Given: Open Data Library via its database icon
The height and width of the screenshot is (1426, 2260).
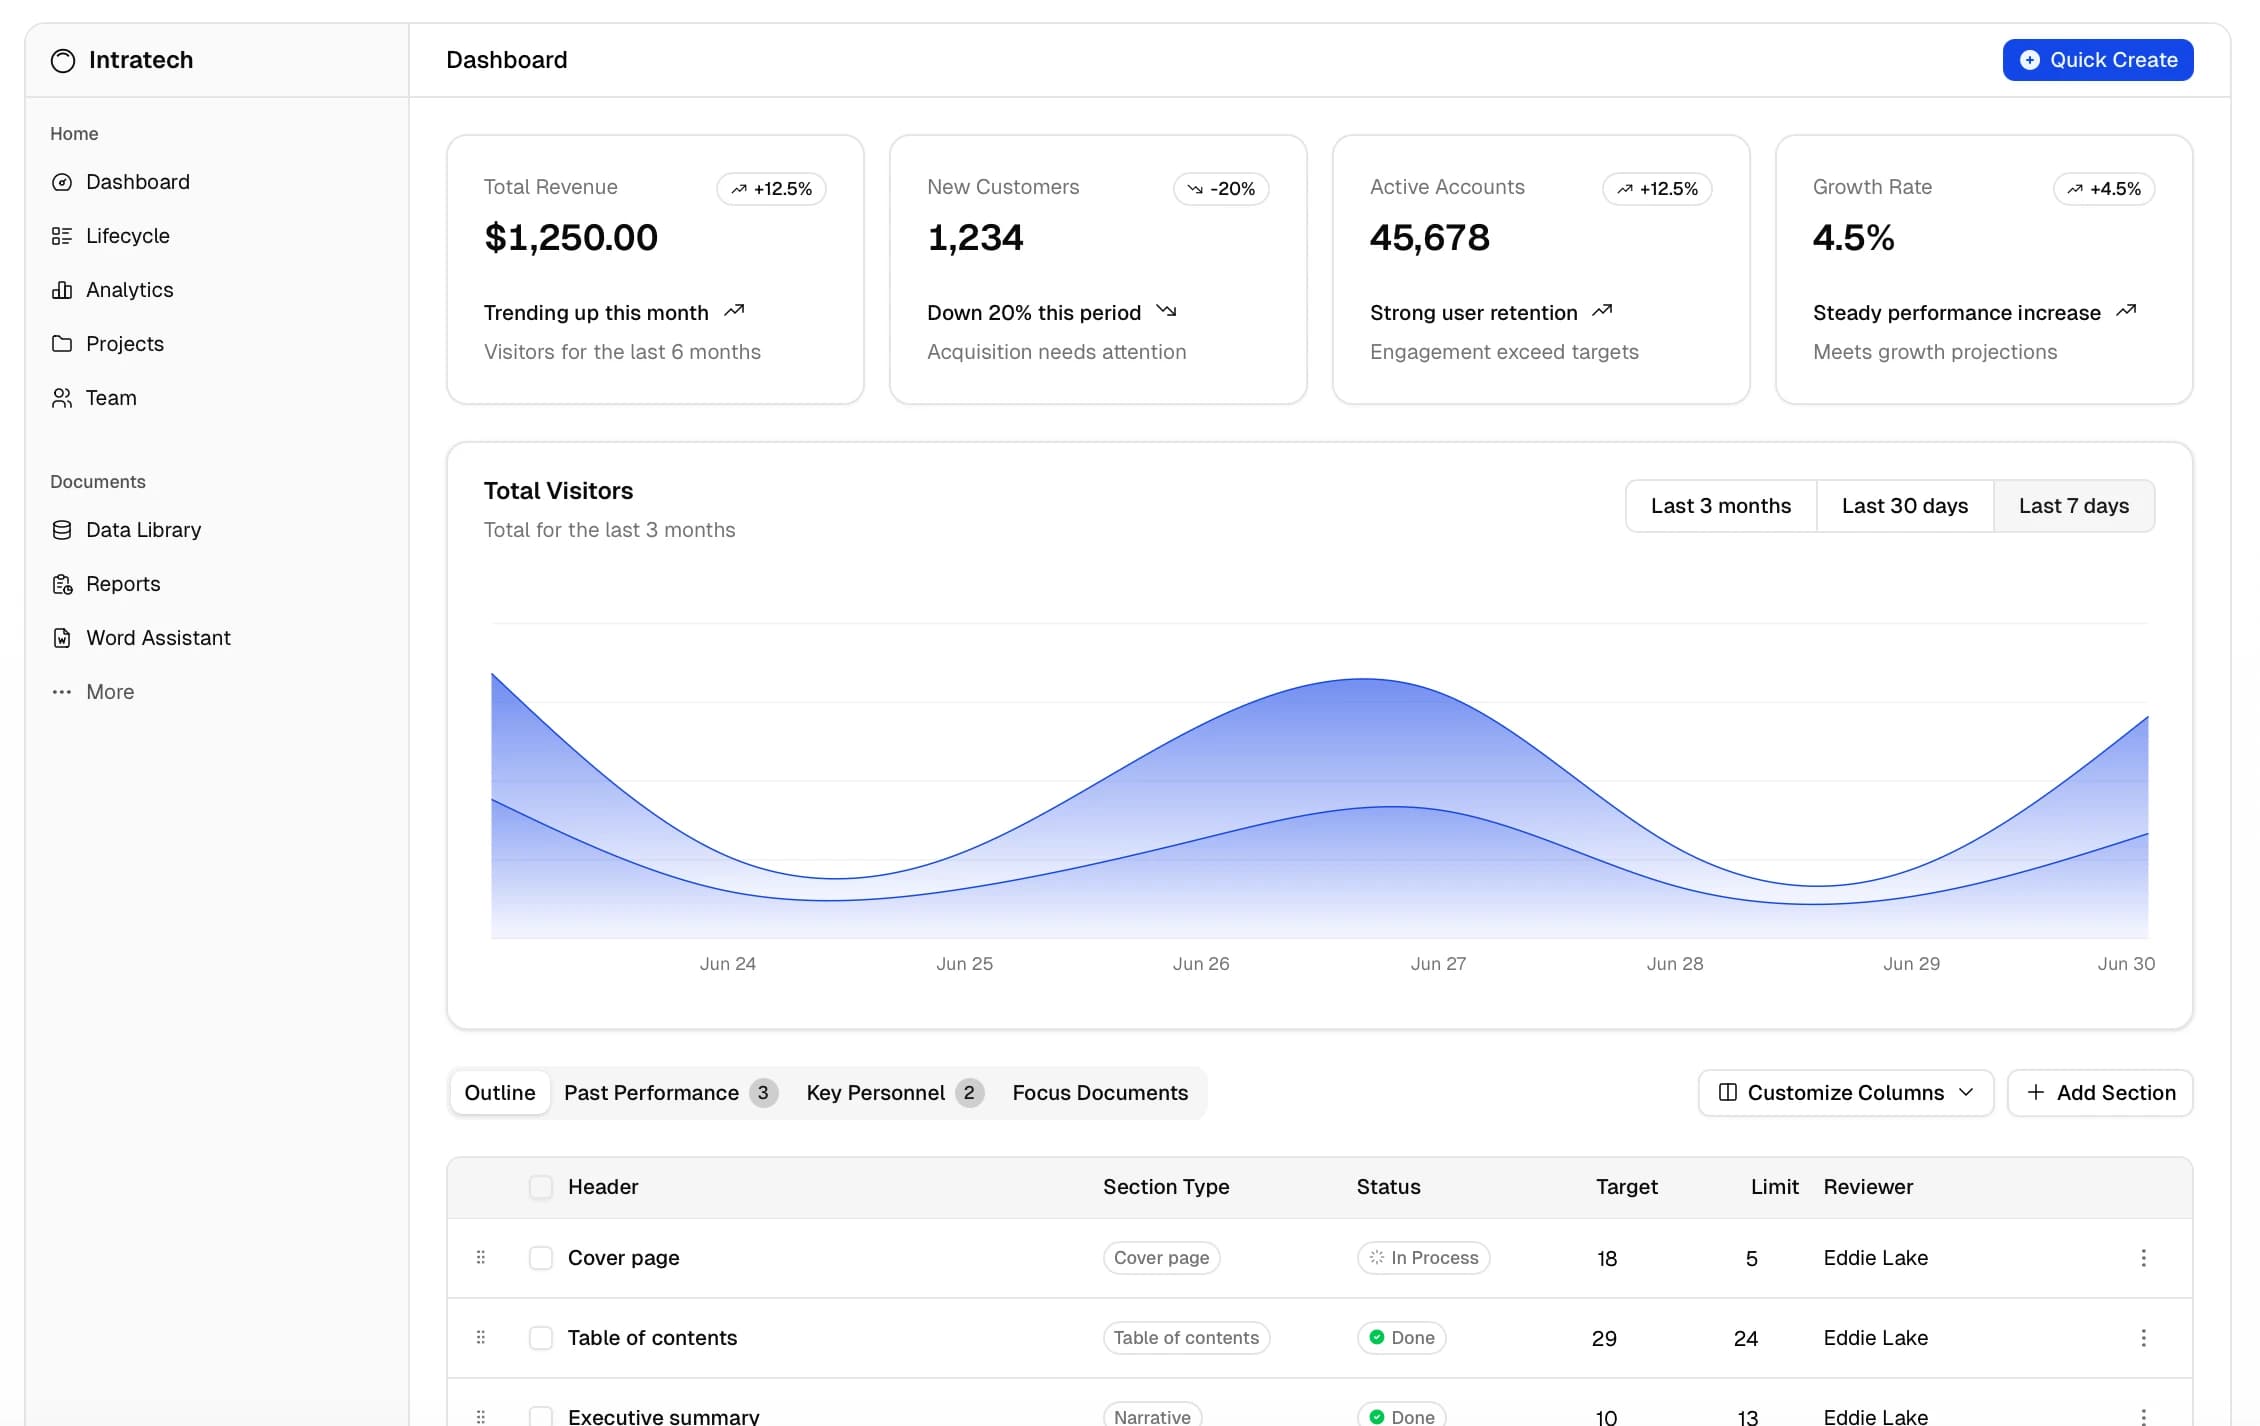Looking at the screenshot, I should pyautogui.click(x=62, y=530).
